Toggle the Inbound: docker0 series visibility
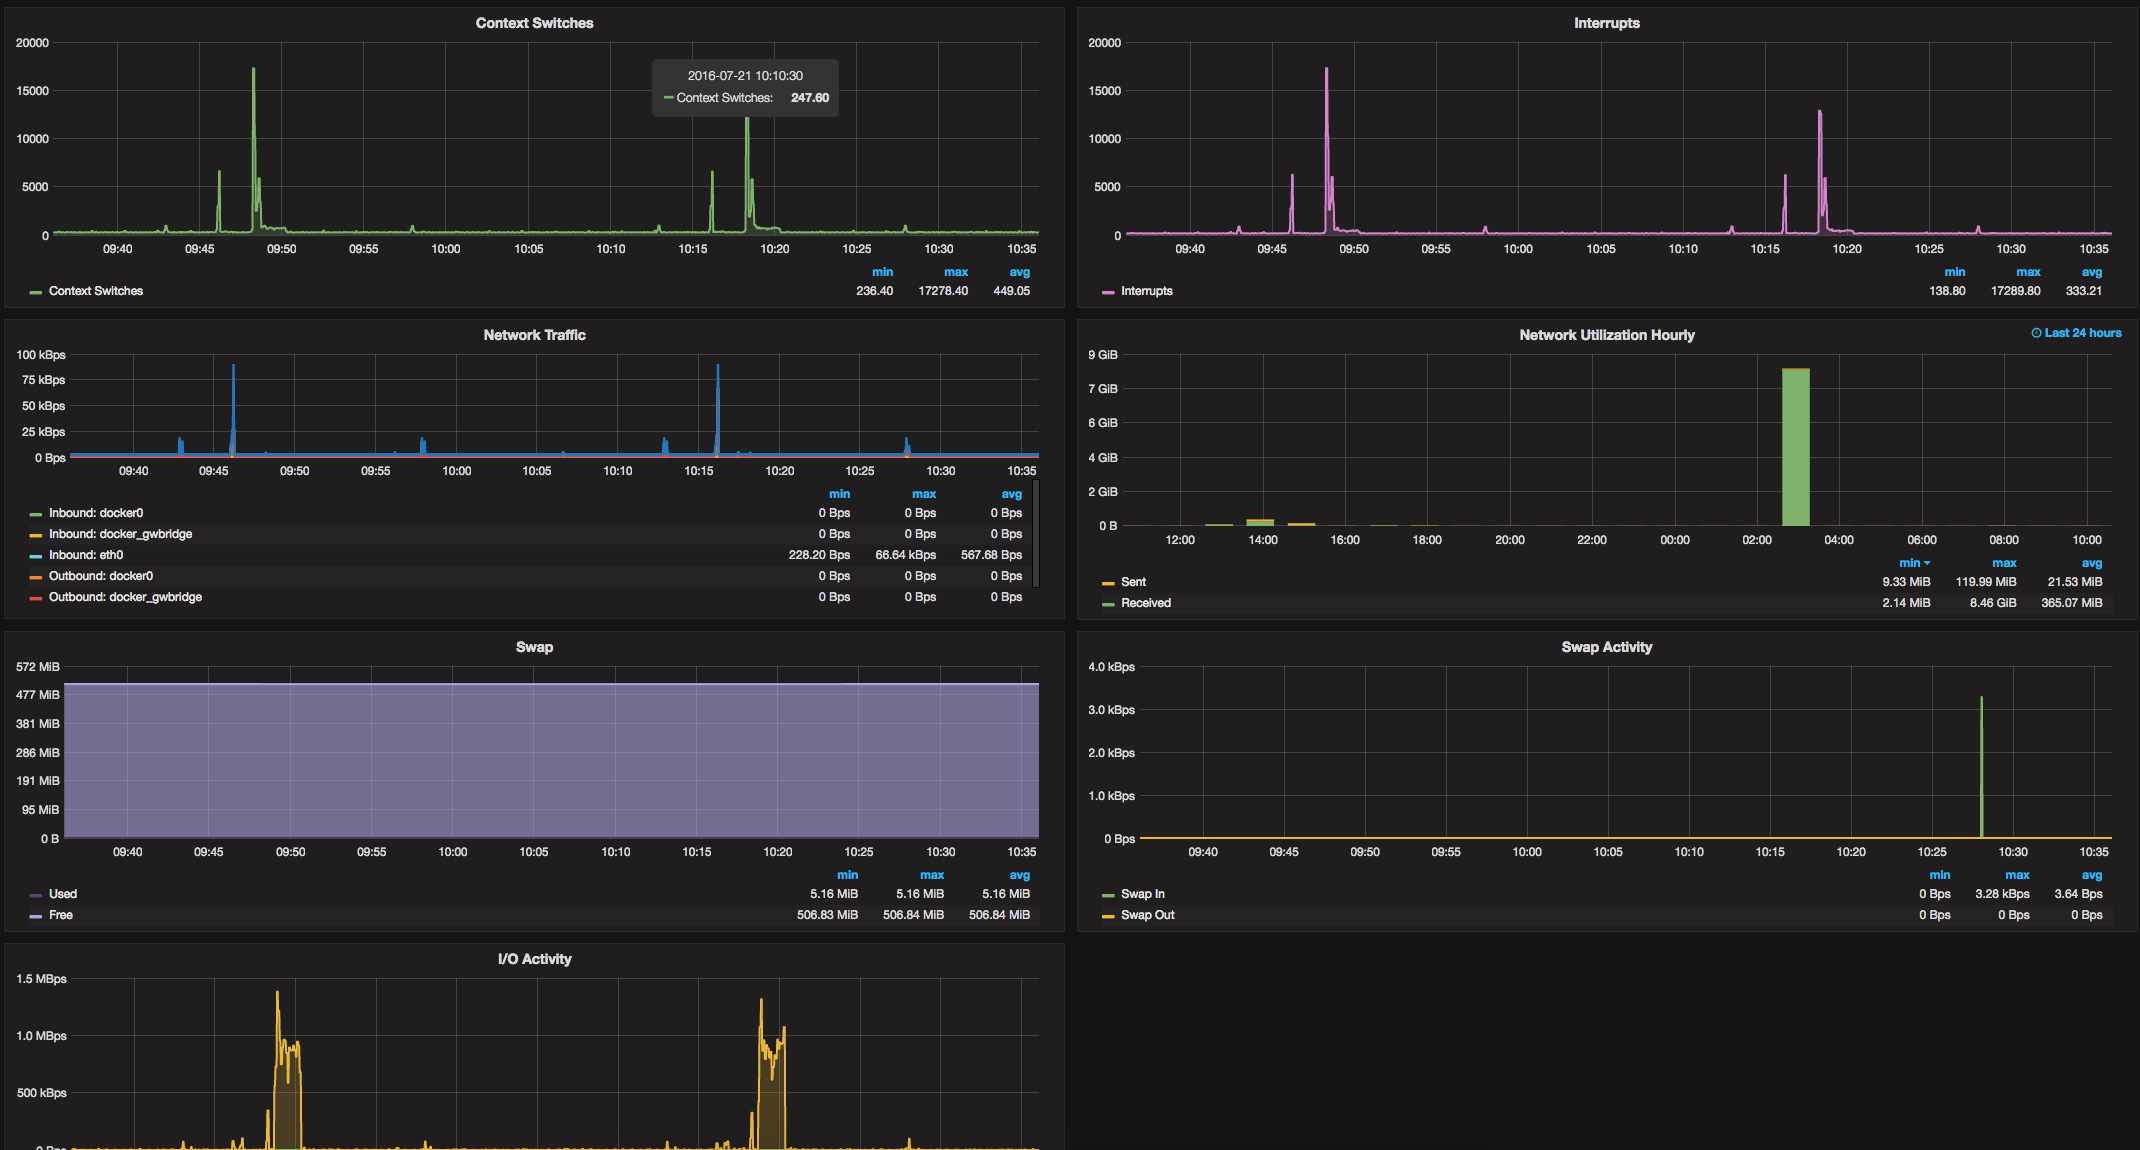2140x1150 pixels. pyautogui.click(x=96, y=513)
